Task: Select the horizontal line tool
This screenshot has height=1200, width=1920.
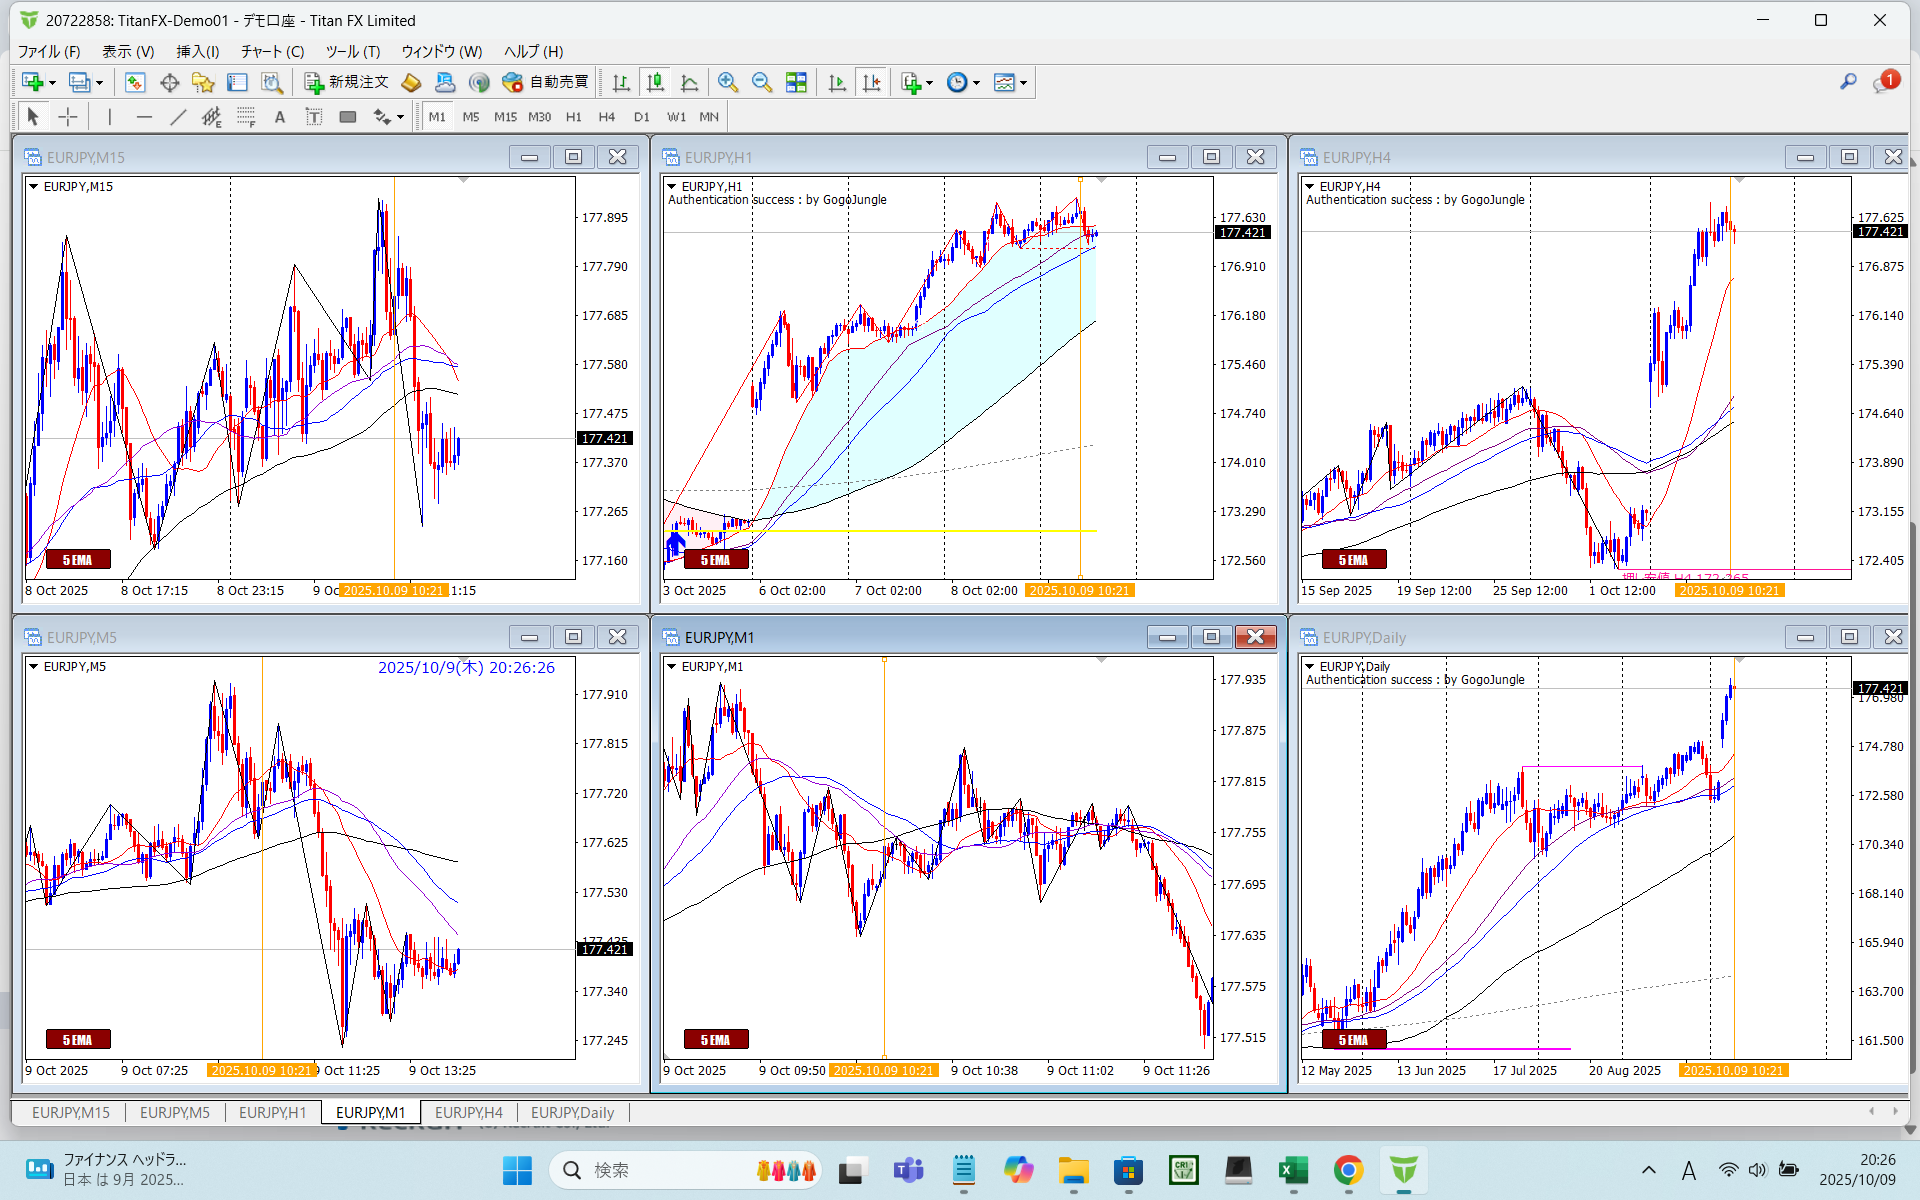Action: (144, 117)
